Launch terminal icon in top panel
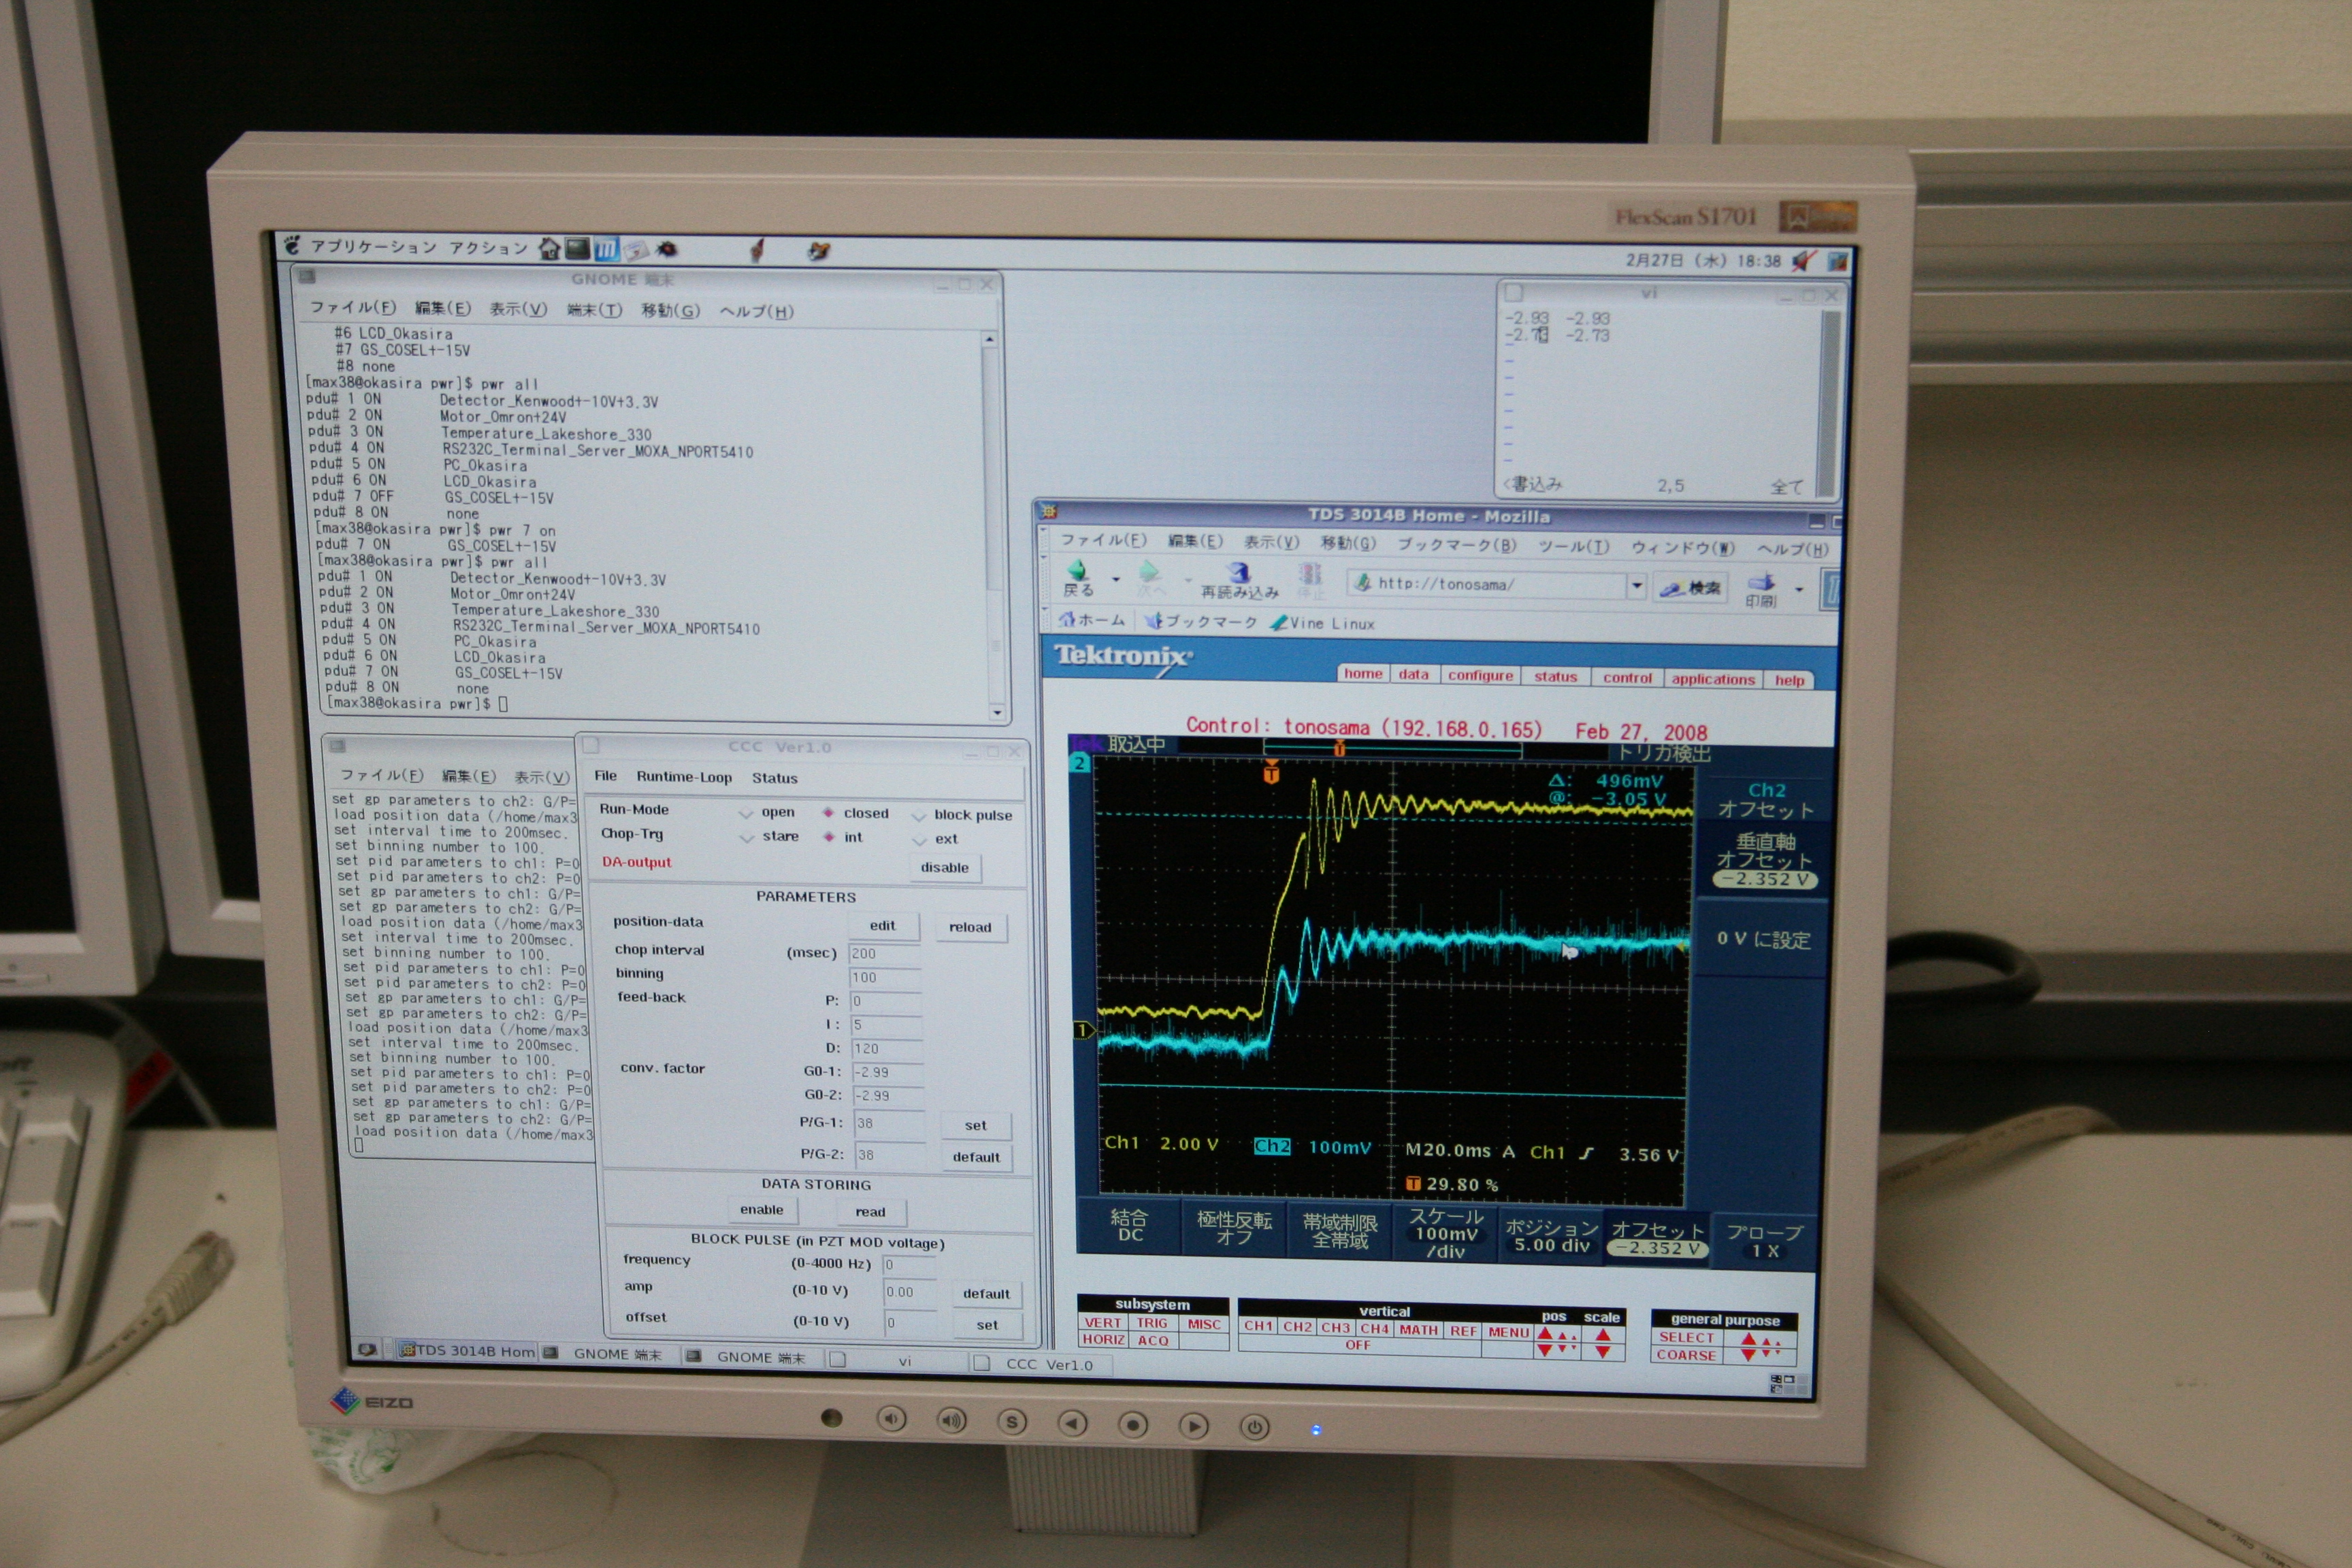The width and height of the screenshot is (2352, 1568). point(577,248)
